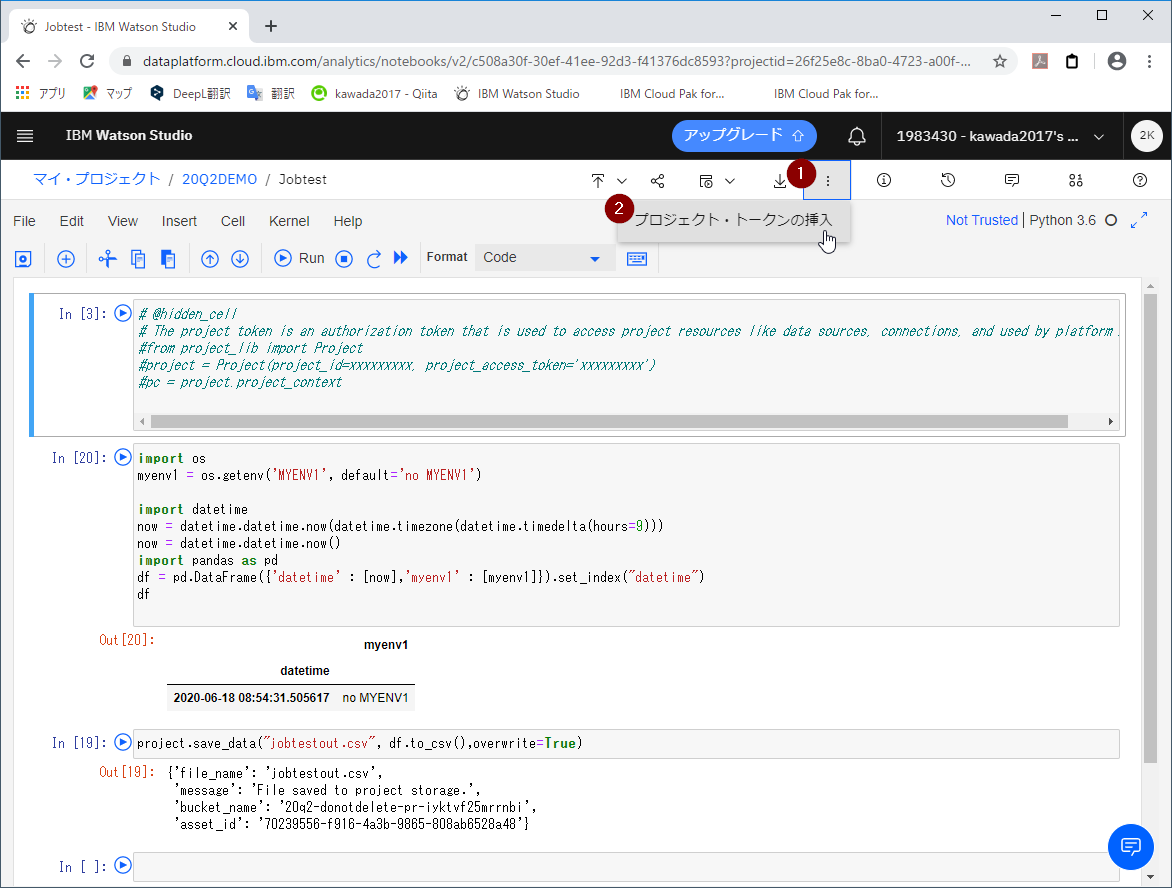Screen dimensions: 1172x888
Task: Run the selected cell
Action: (299, 258)
